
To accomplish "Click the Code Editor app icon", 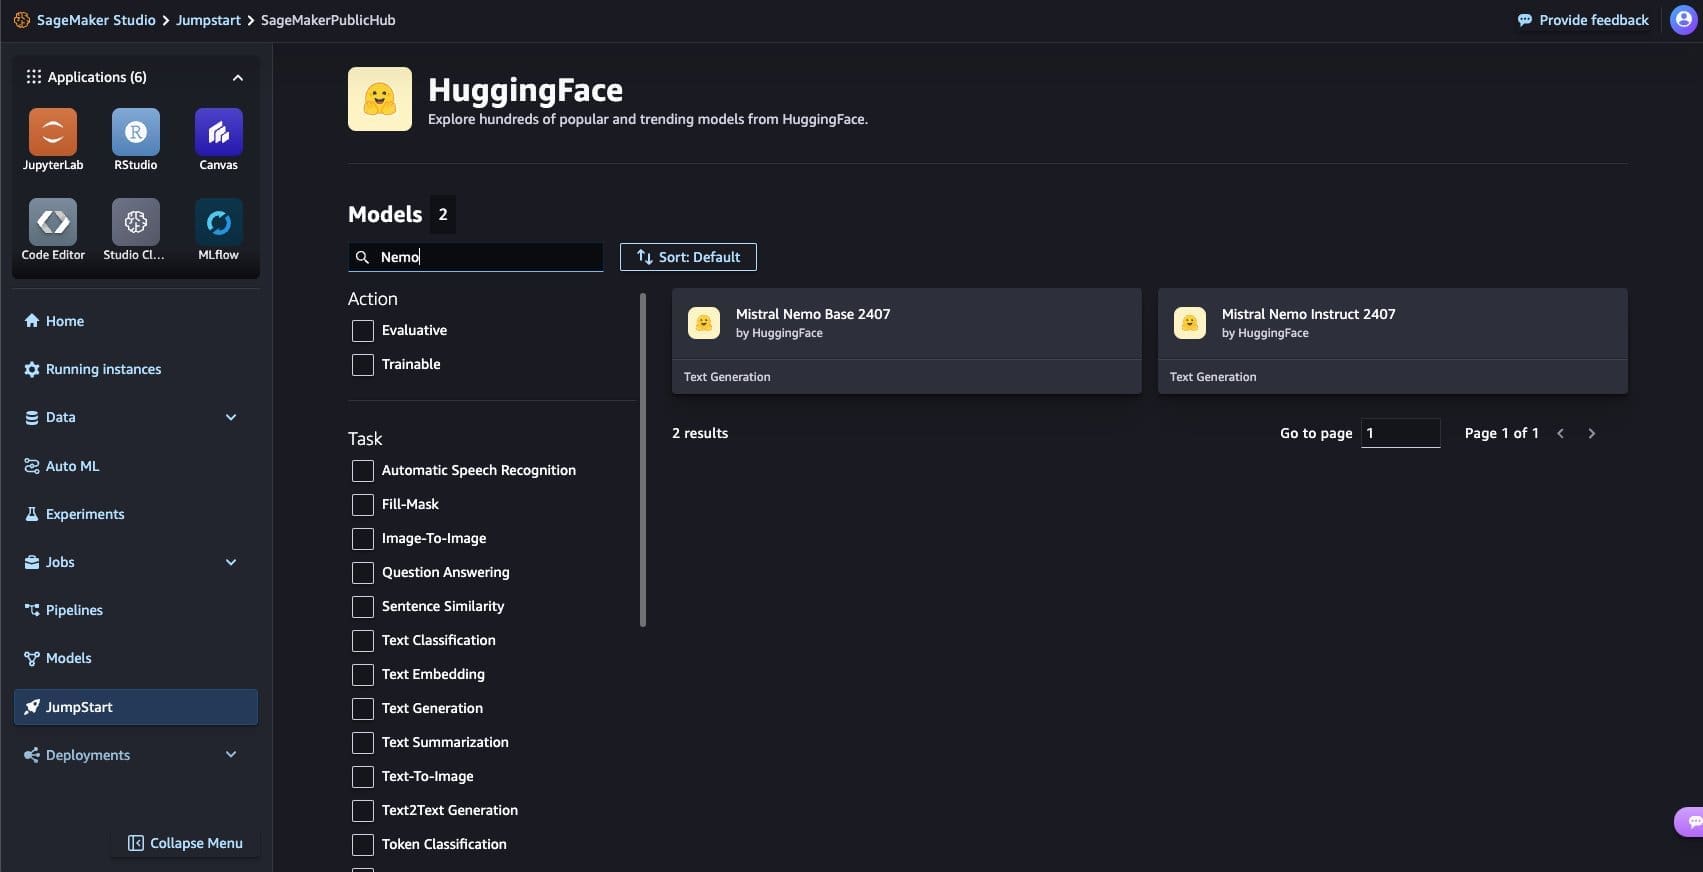I will pos(53,223).
